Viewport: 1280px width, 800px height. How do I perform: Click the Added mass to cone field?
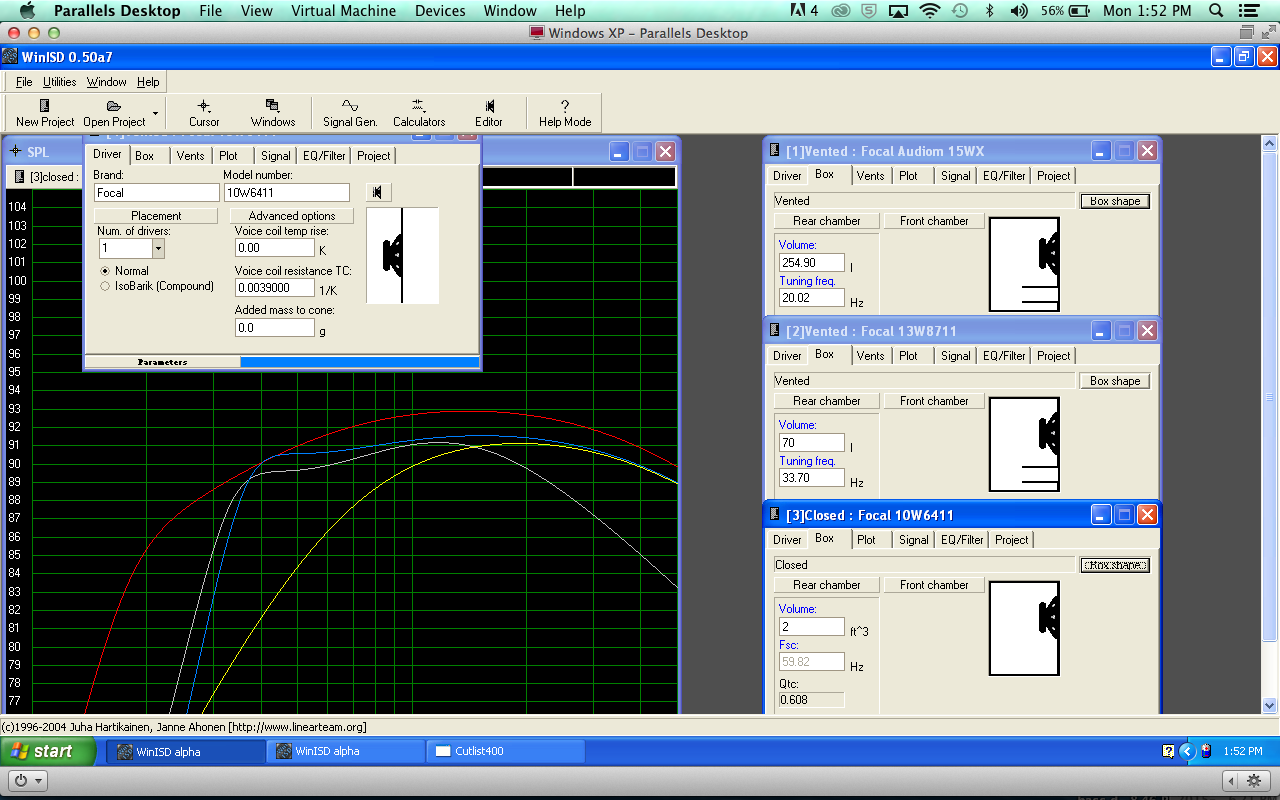point(275,327)
